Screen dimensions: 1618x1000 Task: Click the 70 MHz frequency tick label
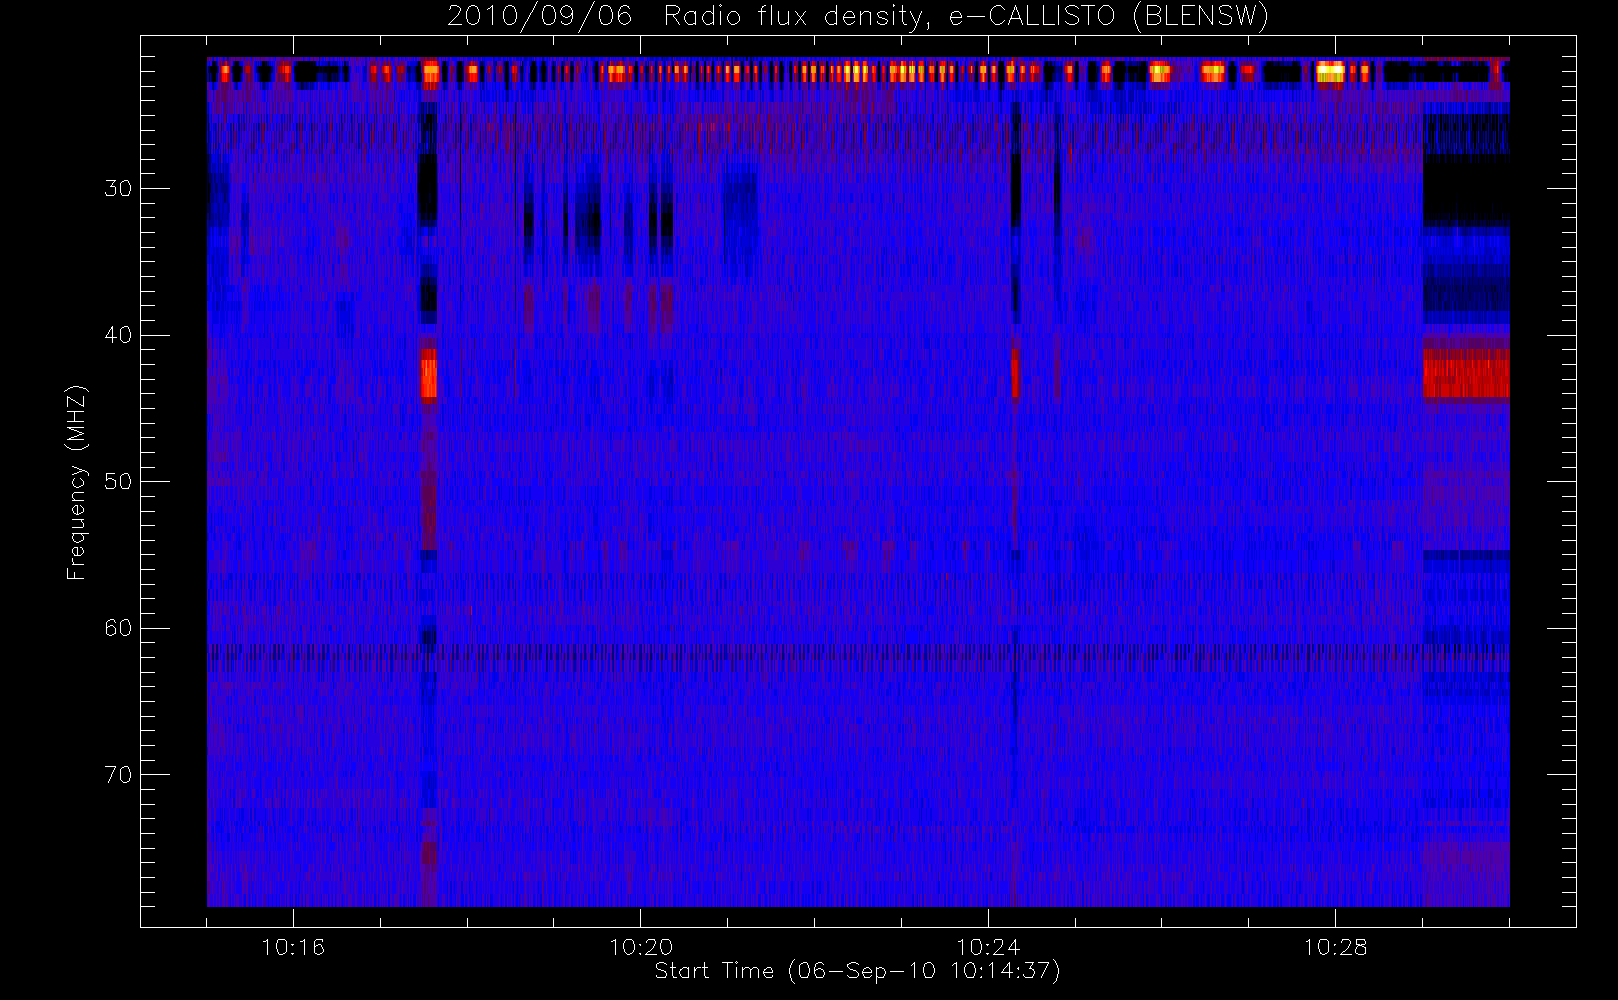(118, 775)
